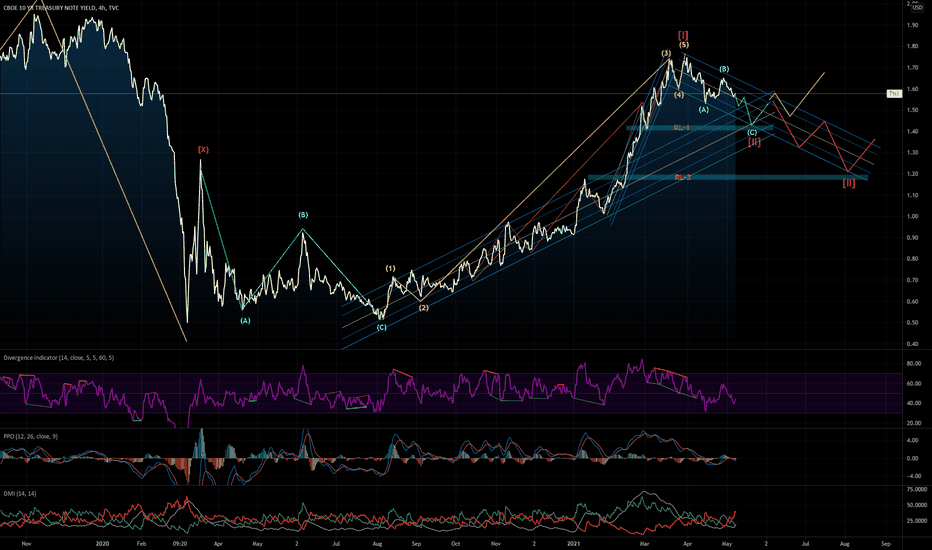Click the 0.70 value on the price axis
932x550 pixels.
[913, 280]
